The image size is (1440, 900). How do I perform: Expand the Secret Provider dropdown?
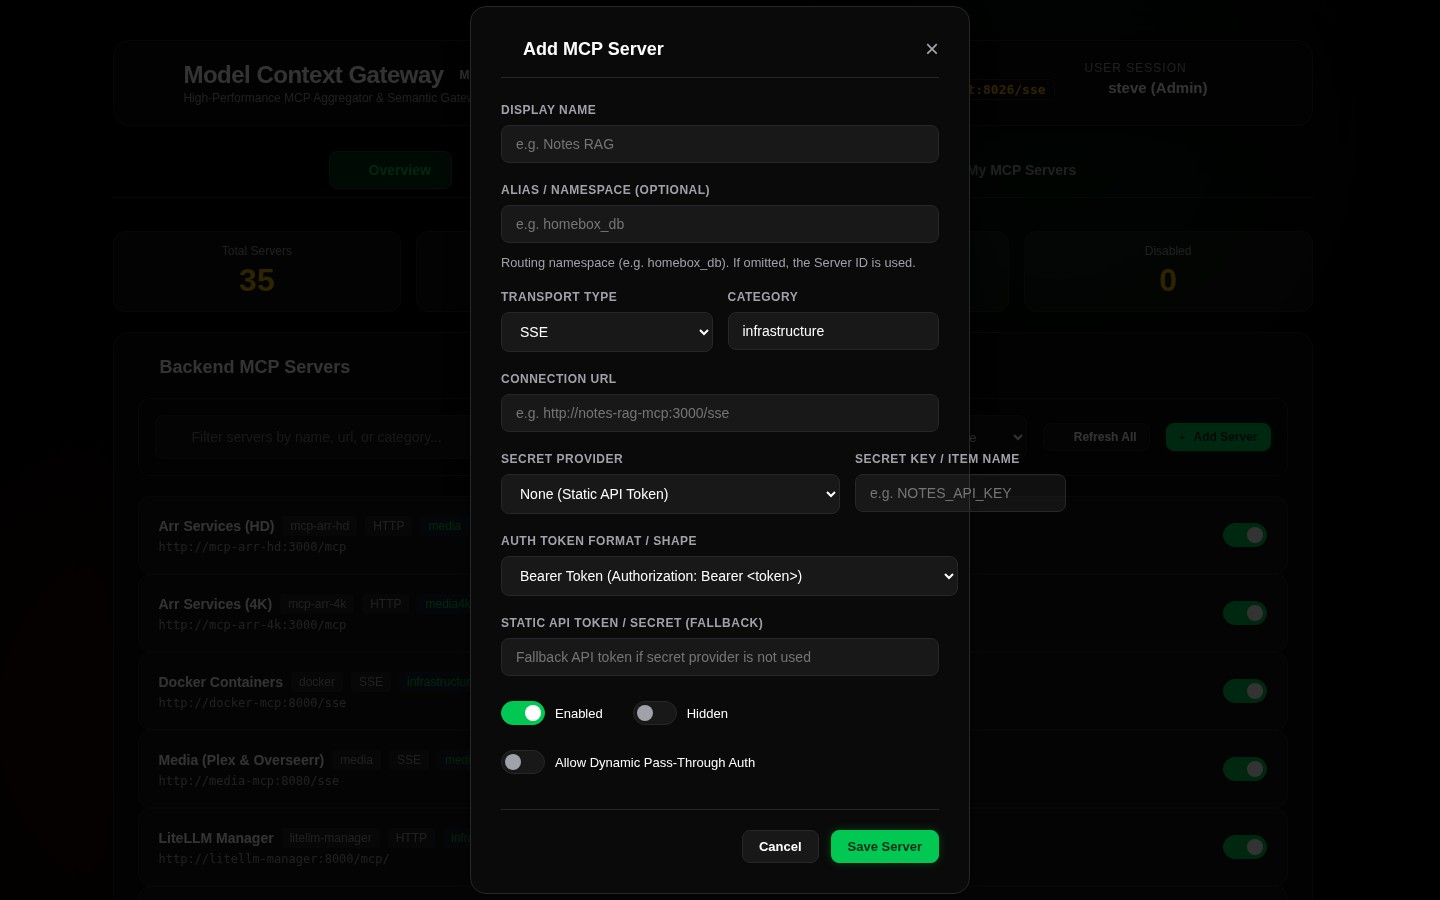click(670, 494)
